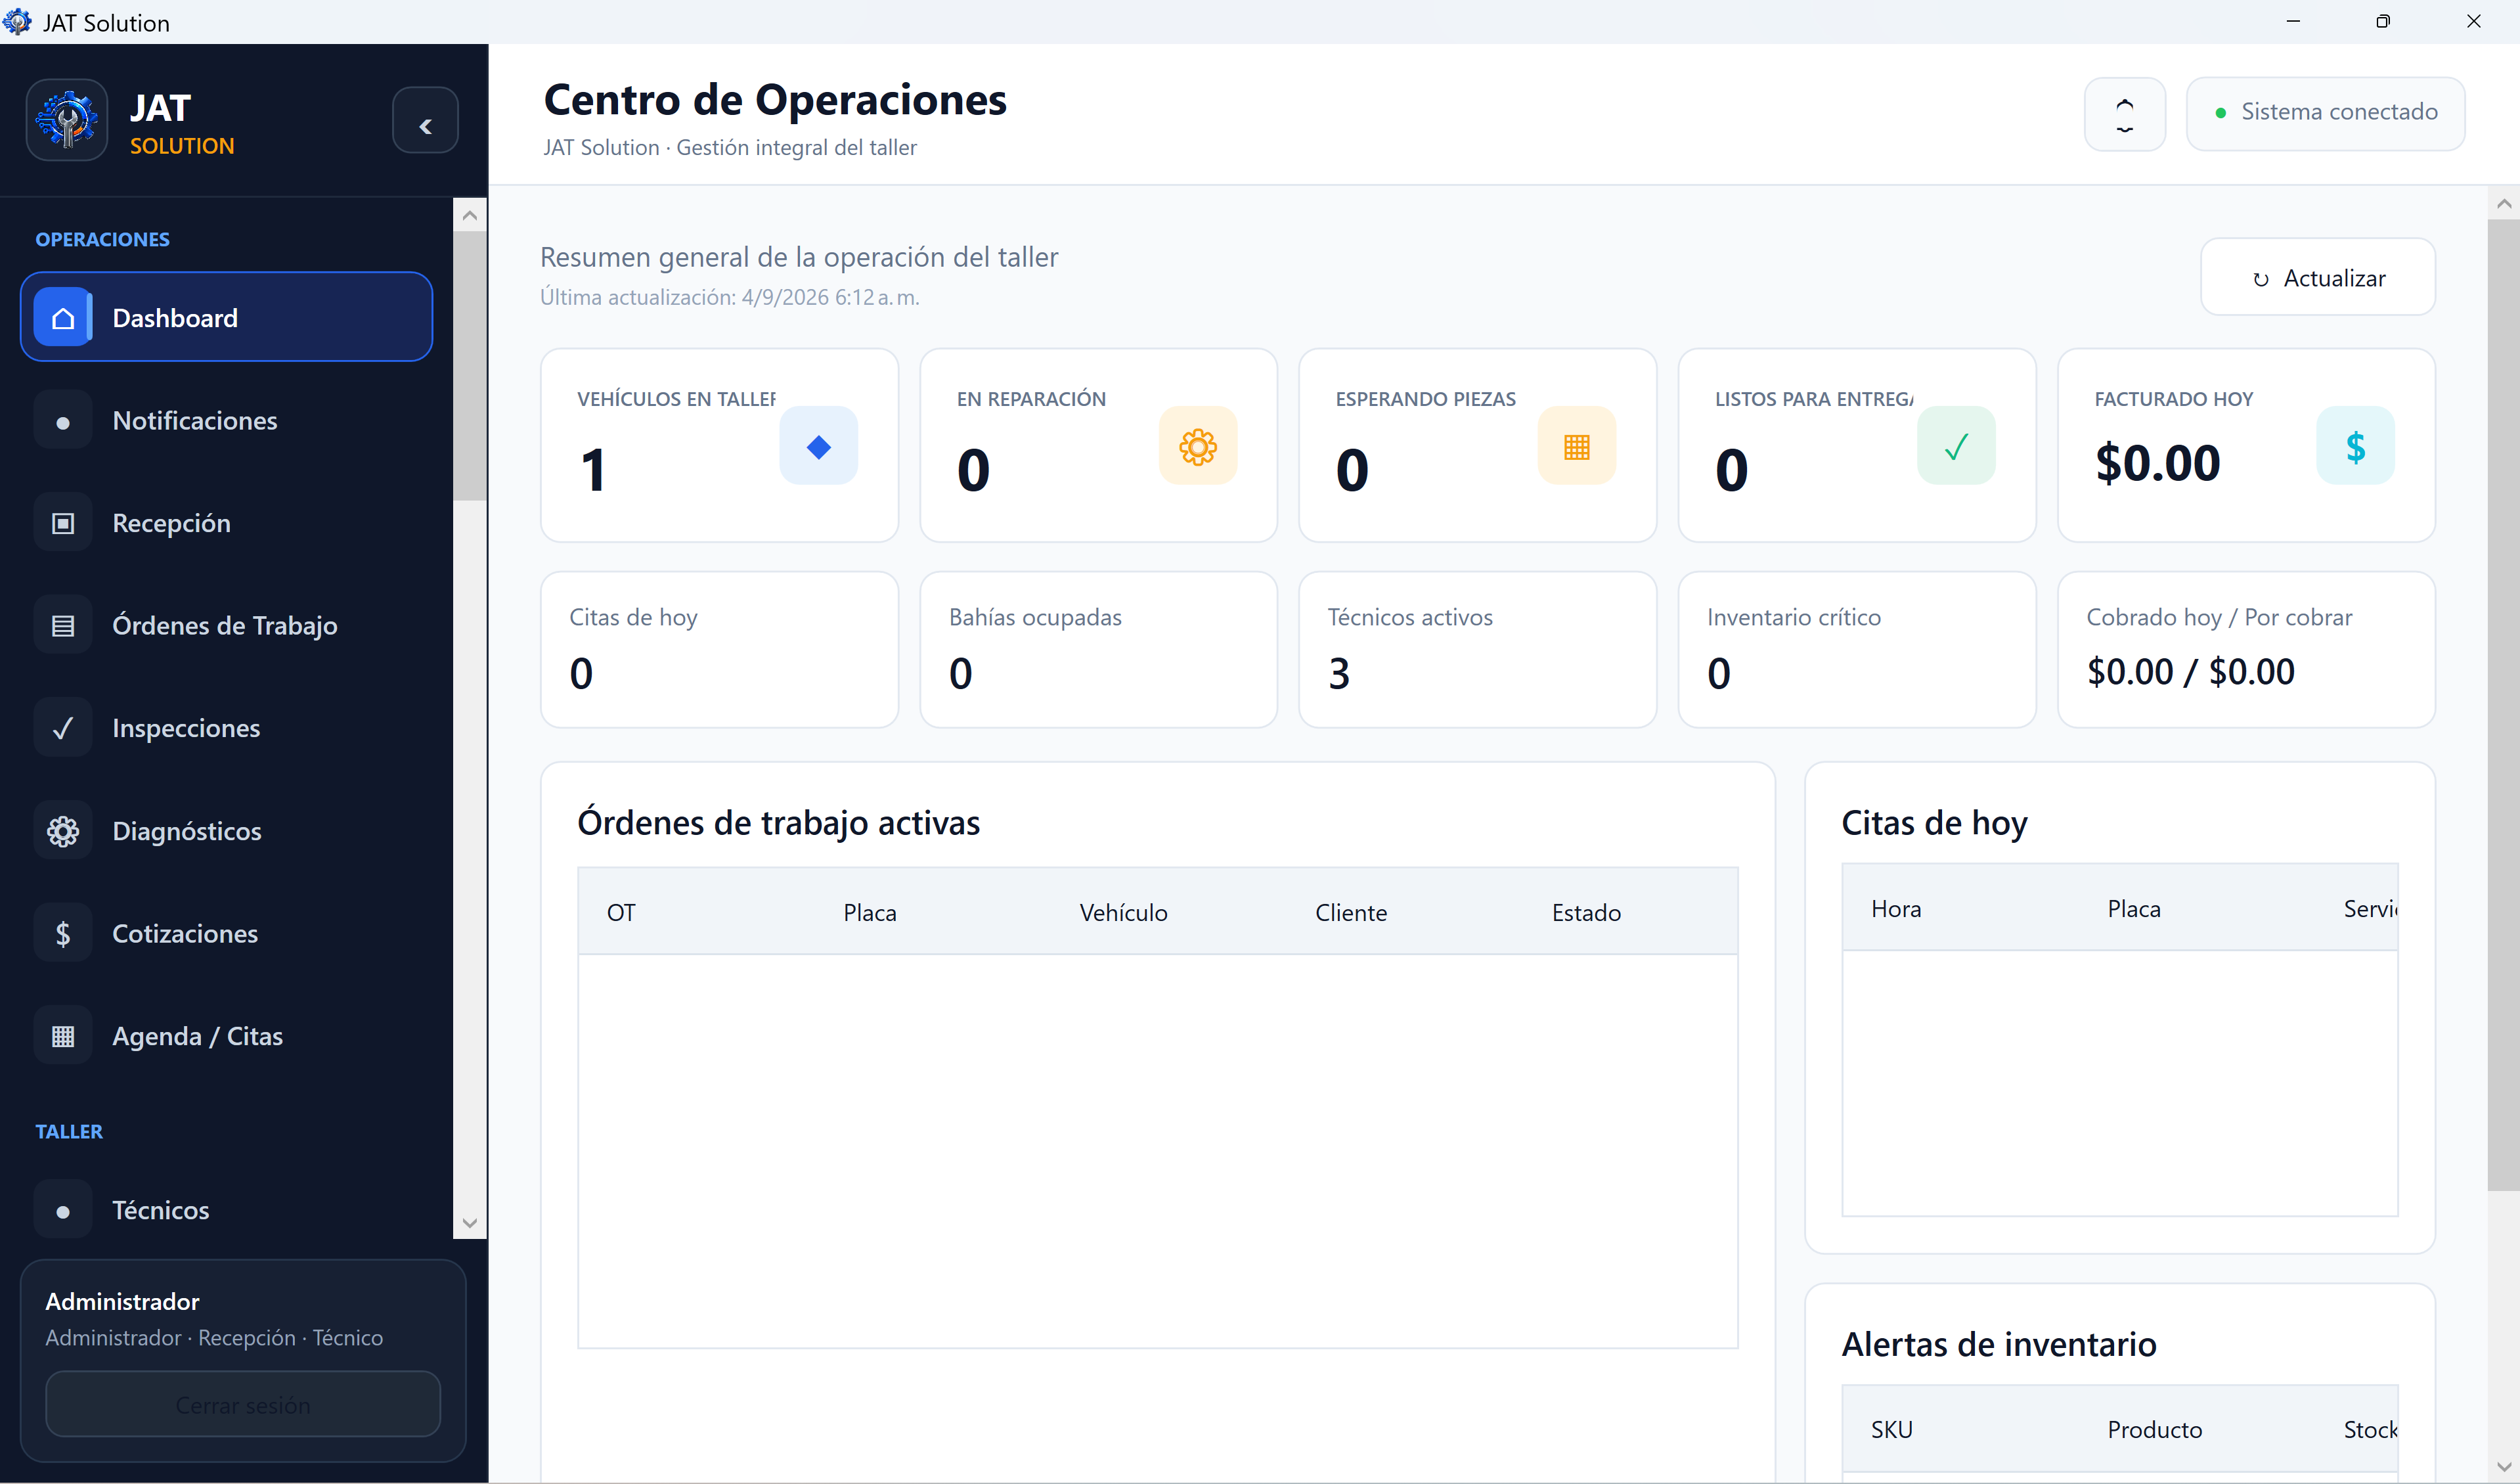Click the Inspecciones checkmark icon
Viewport: 2520px width, 1484px height.
click(63, 729)
